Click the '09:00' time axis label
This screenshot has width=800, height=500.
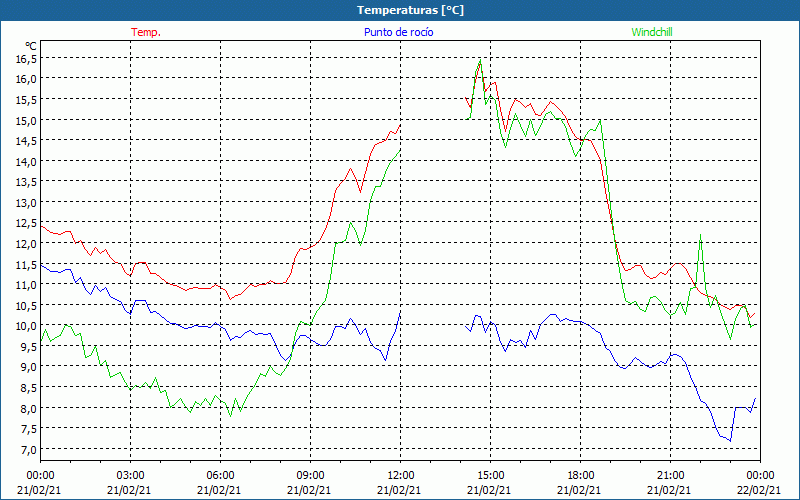pos(310,476)
